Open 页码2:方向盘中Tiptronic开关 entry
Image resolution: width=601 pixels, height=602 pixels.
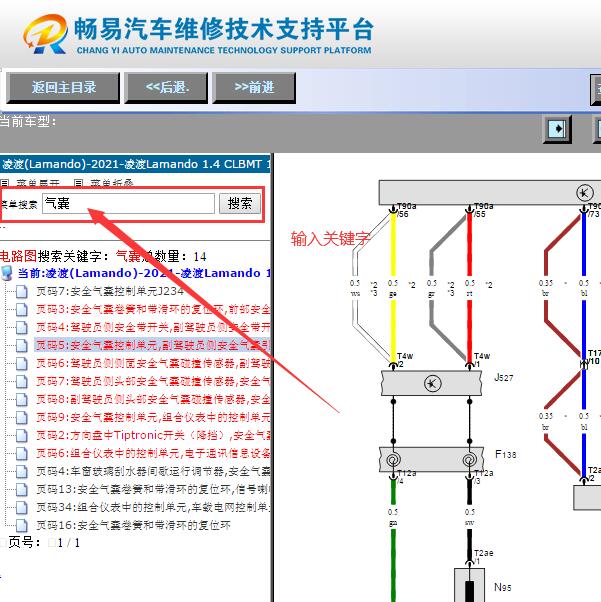153,435
